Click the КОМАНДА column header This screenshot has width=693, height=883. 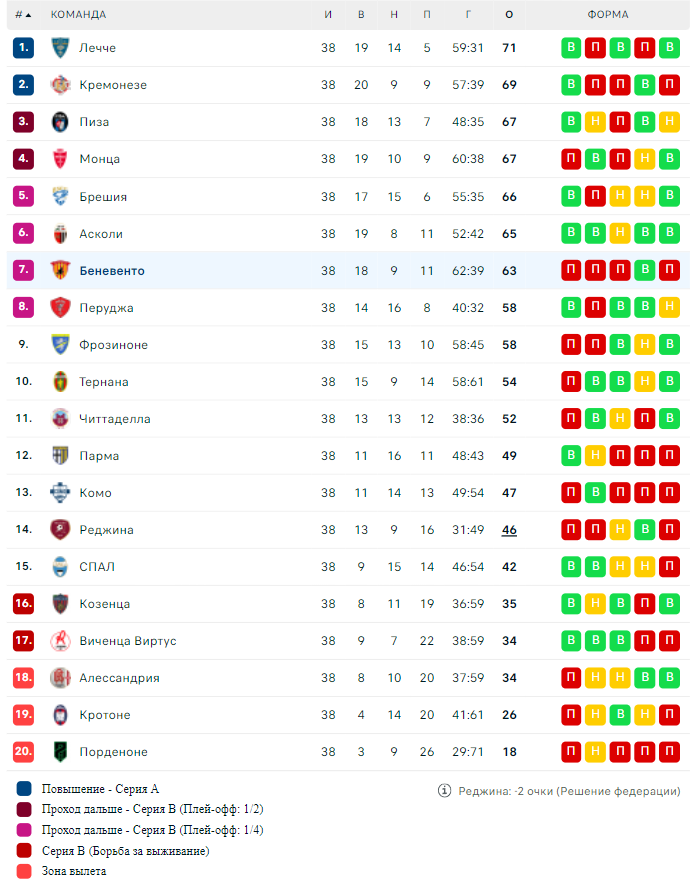click(78, 15)
